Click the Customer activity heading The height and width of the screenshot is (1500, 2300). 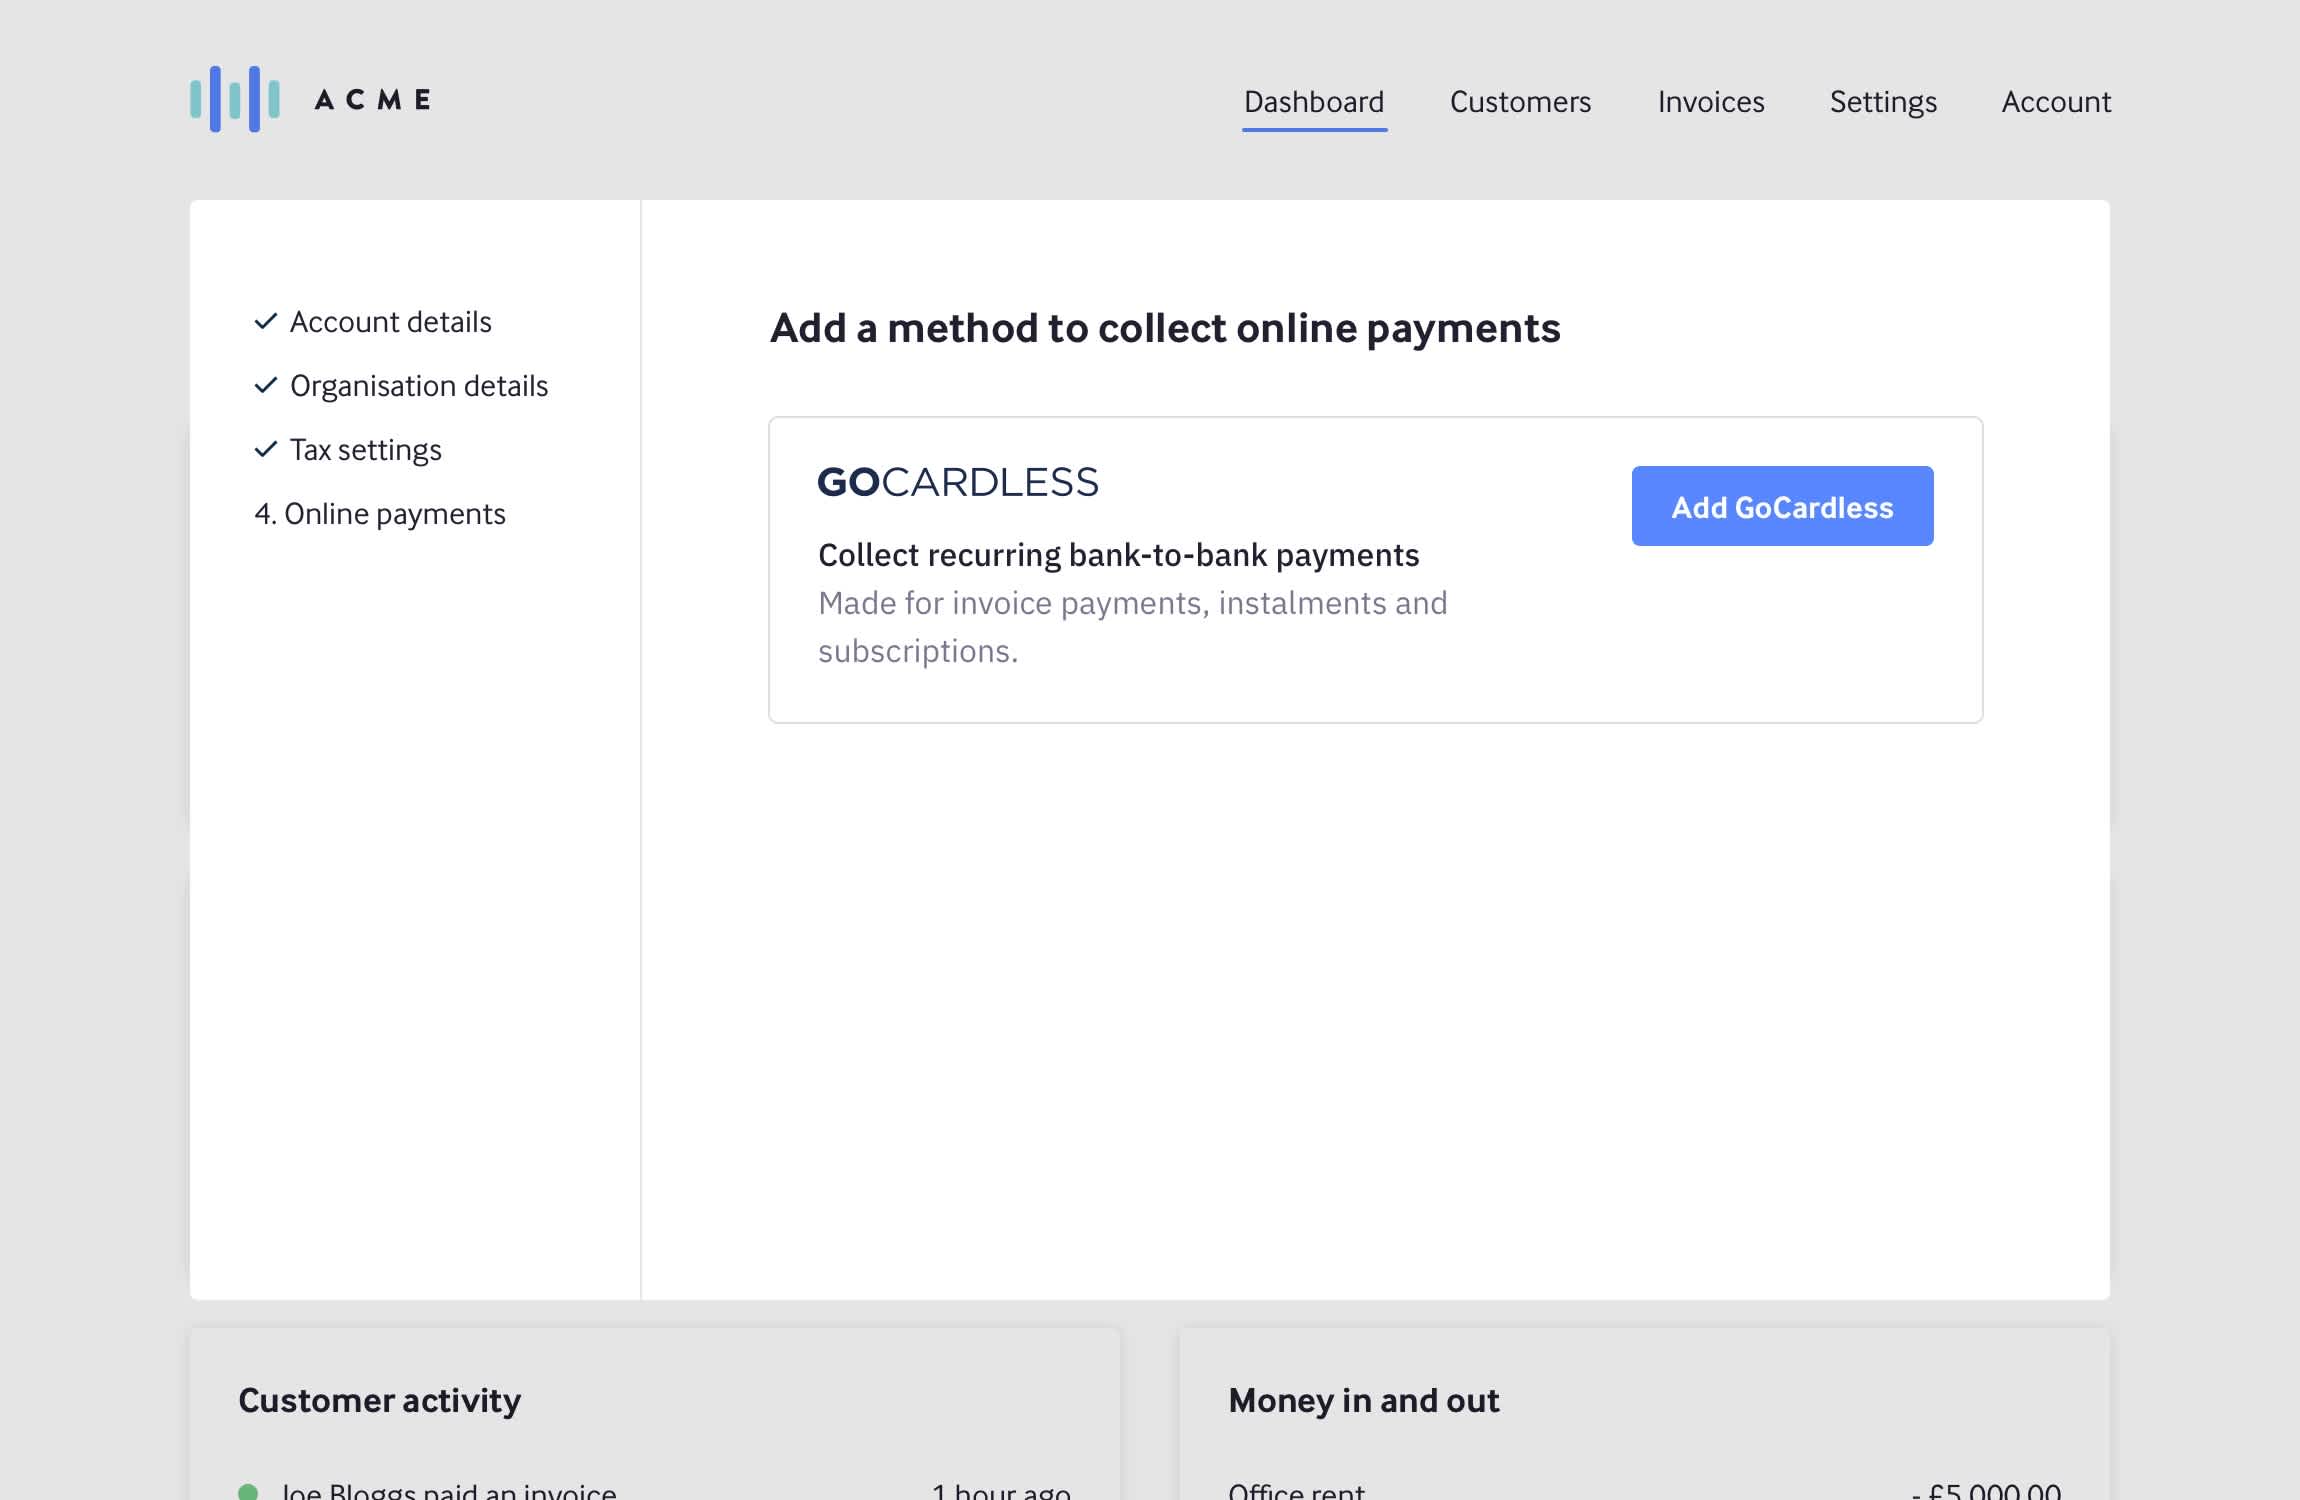coord(379,1400)
